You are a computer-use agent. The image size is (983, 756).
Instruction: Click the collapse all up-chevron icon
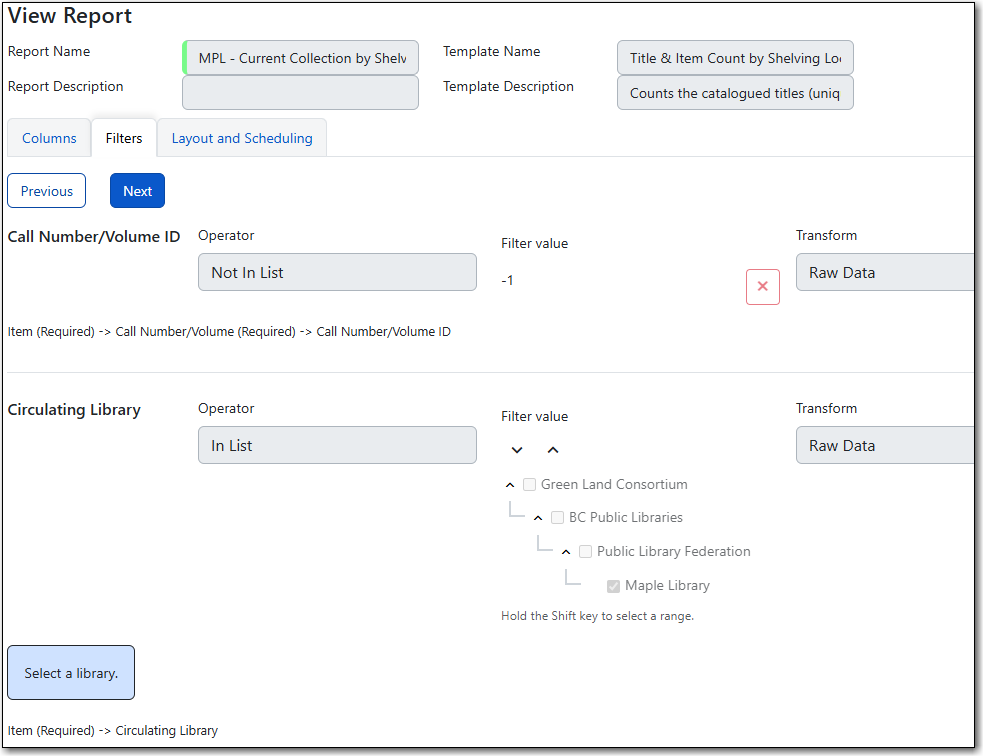(553, 450)
